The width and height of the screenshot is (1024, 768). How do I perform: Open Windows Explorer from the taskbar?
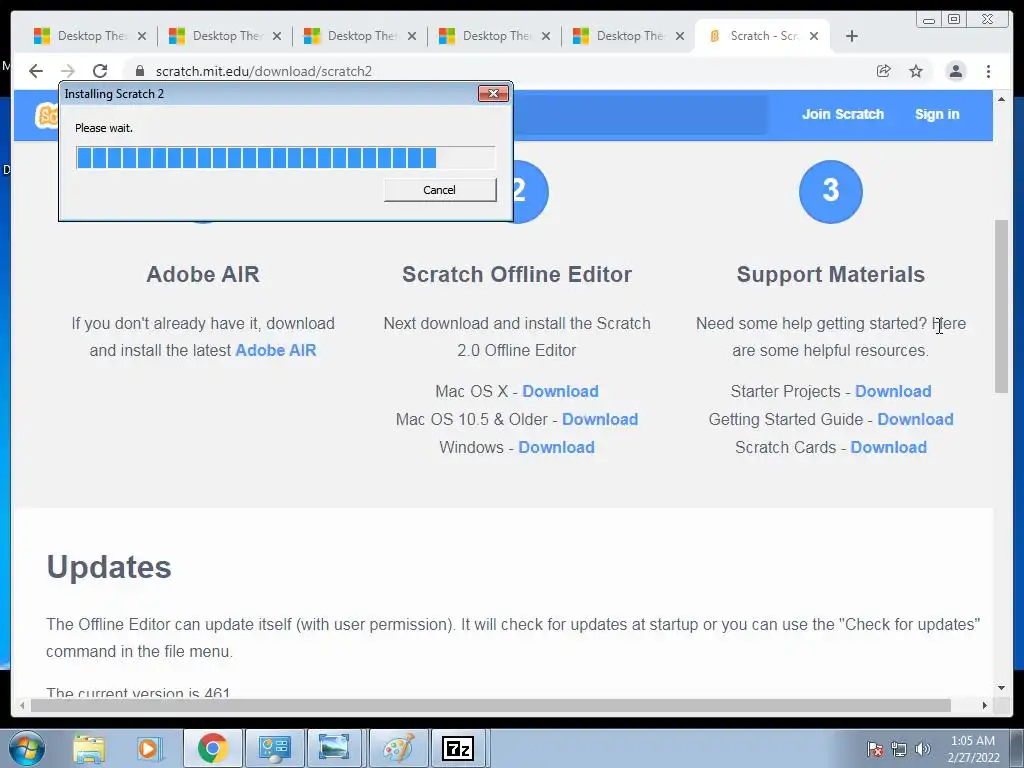(89, 748)
